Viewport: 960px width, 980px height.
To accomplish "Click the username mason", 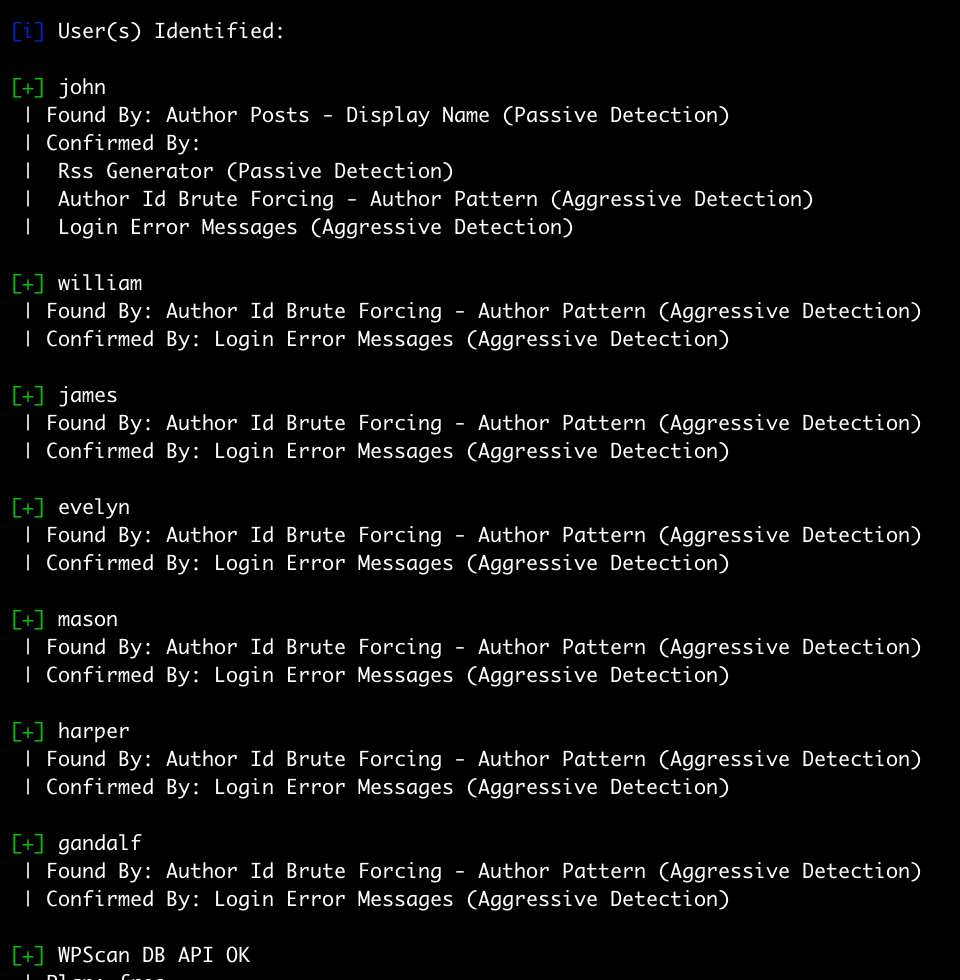I will click(x=88, y=619).
